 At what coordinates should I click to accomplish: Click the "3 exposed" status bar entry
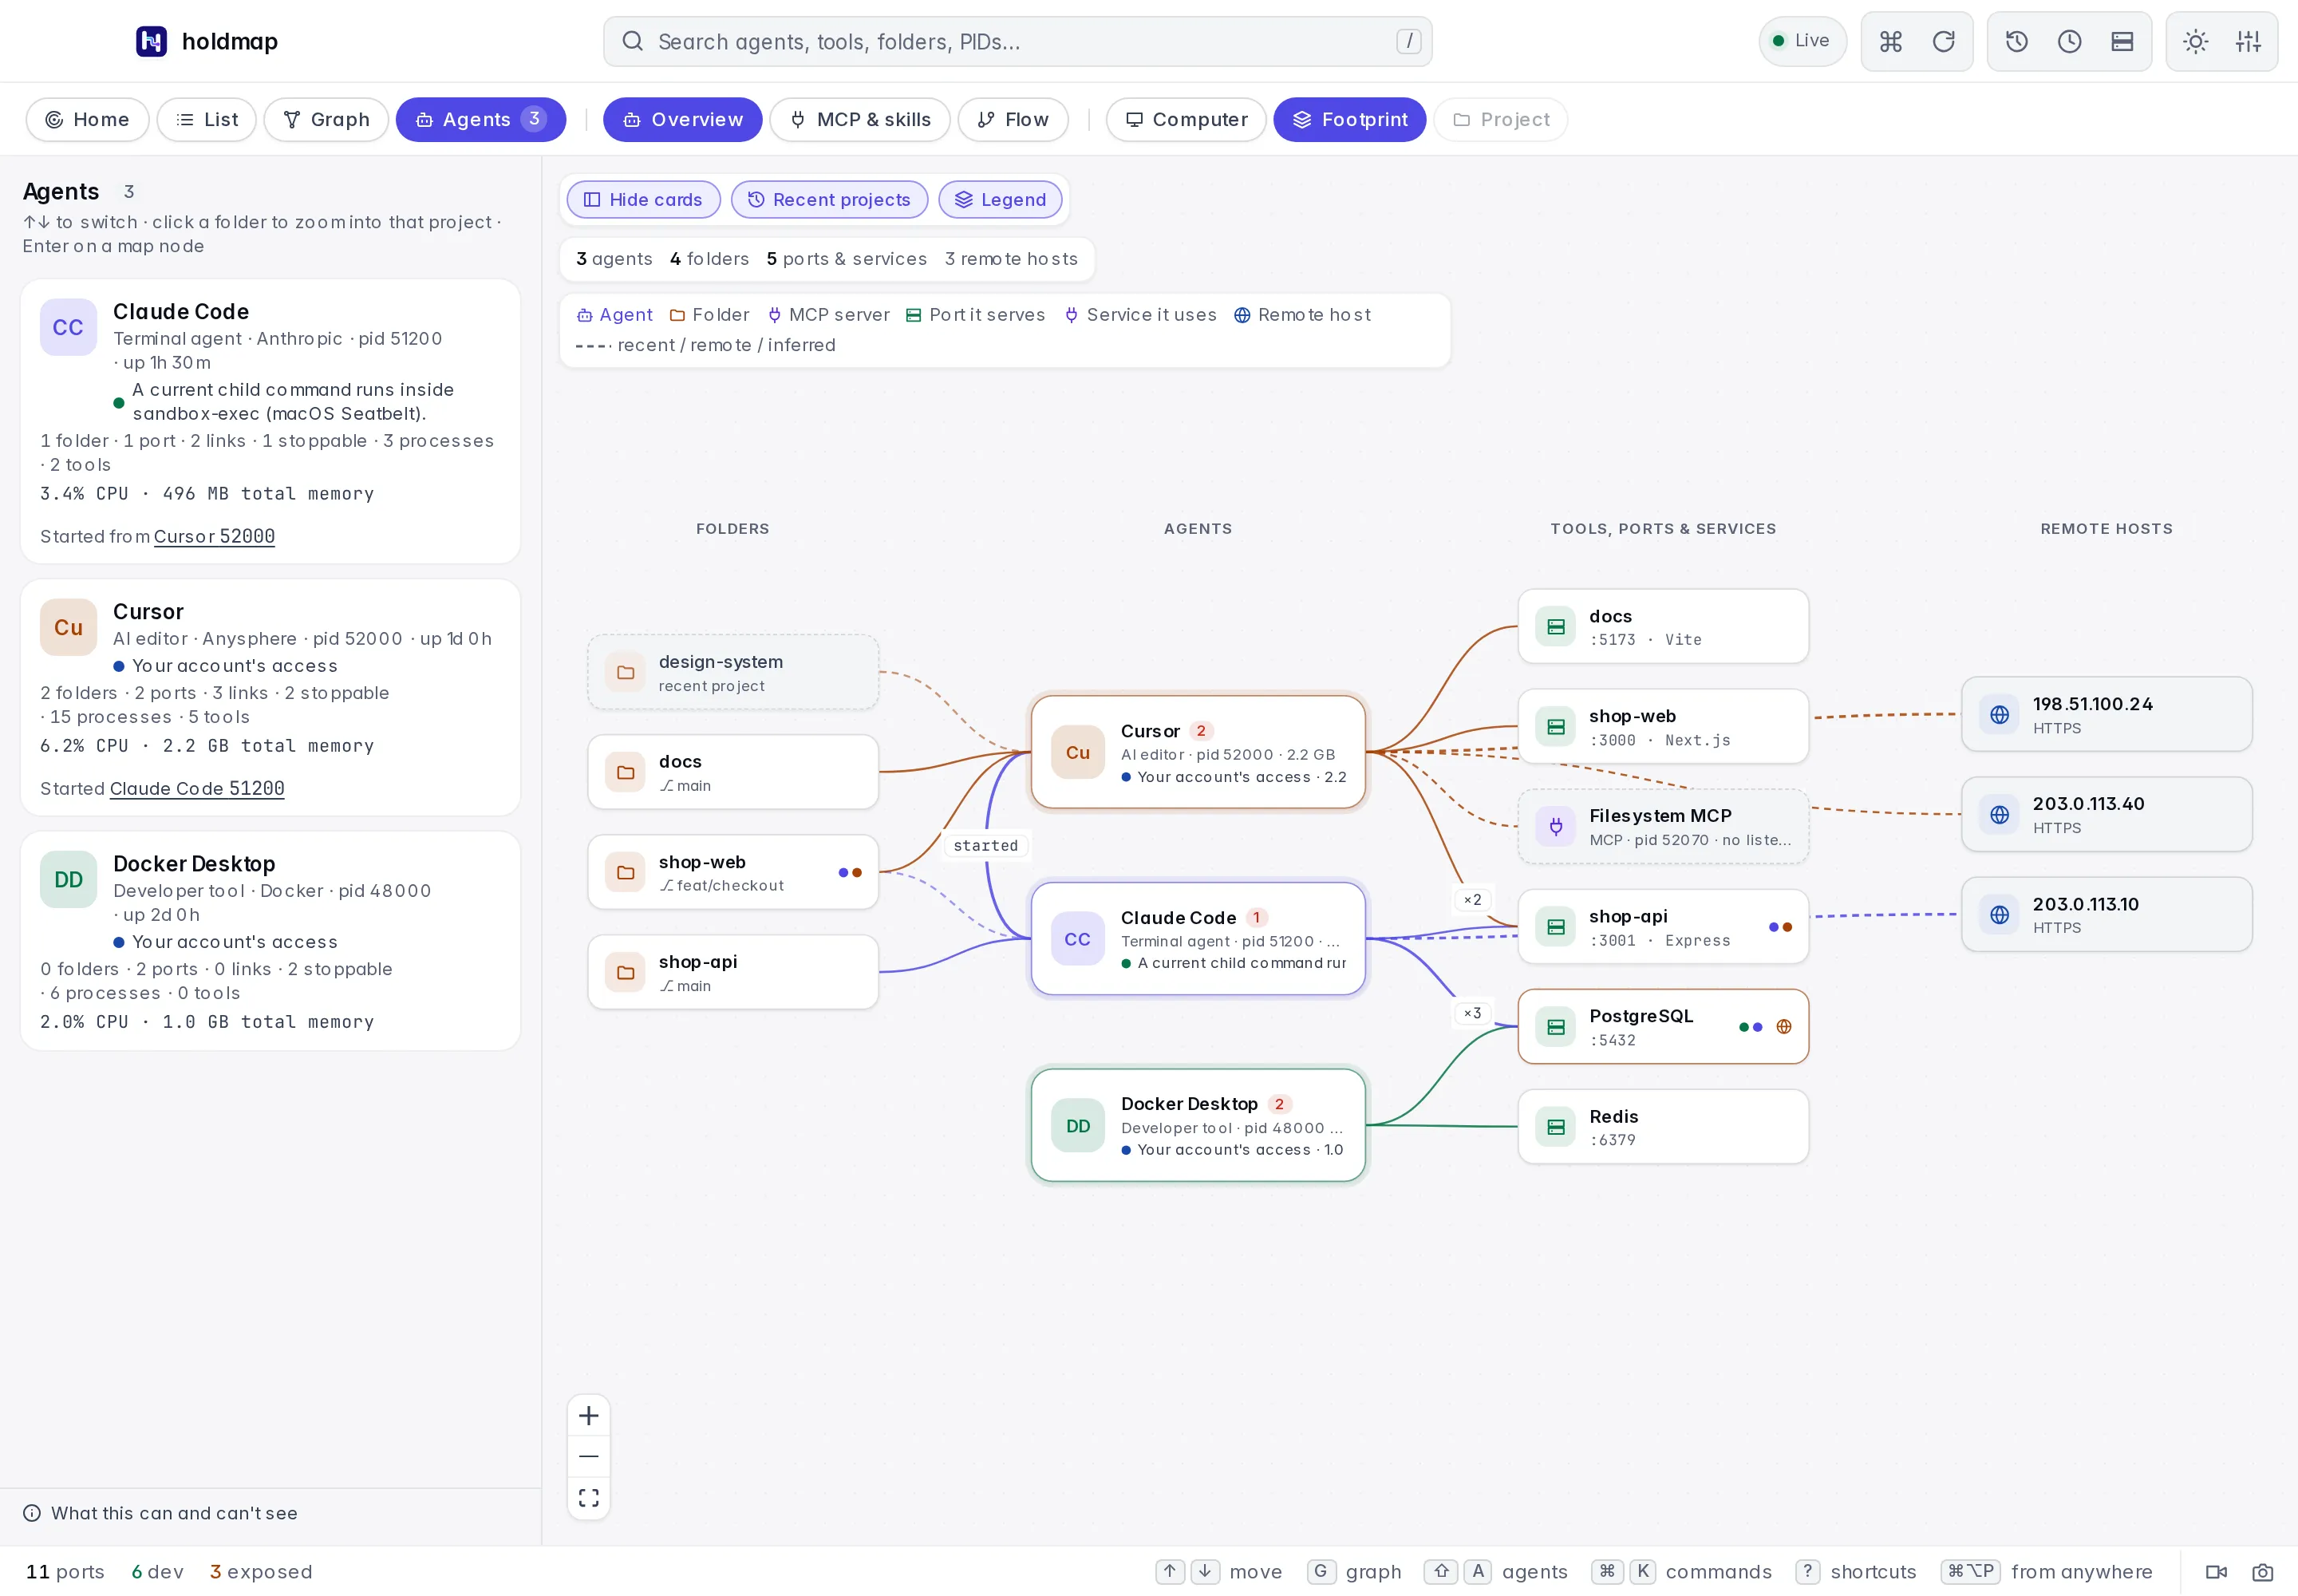[260, 1571]
